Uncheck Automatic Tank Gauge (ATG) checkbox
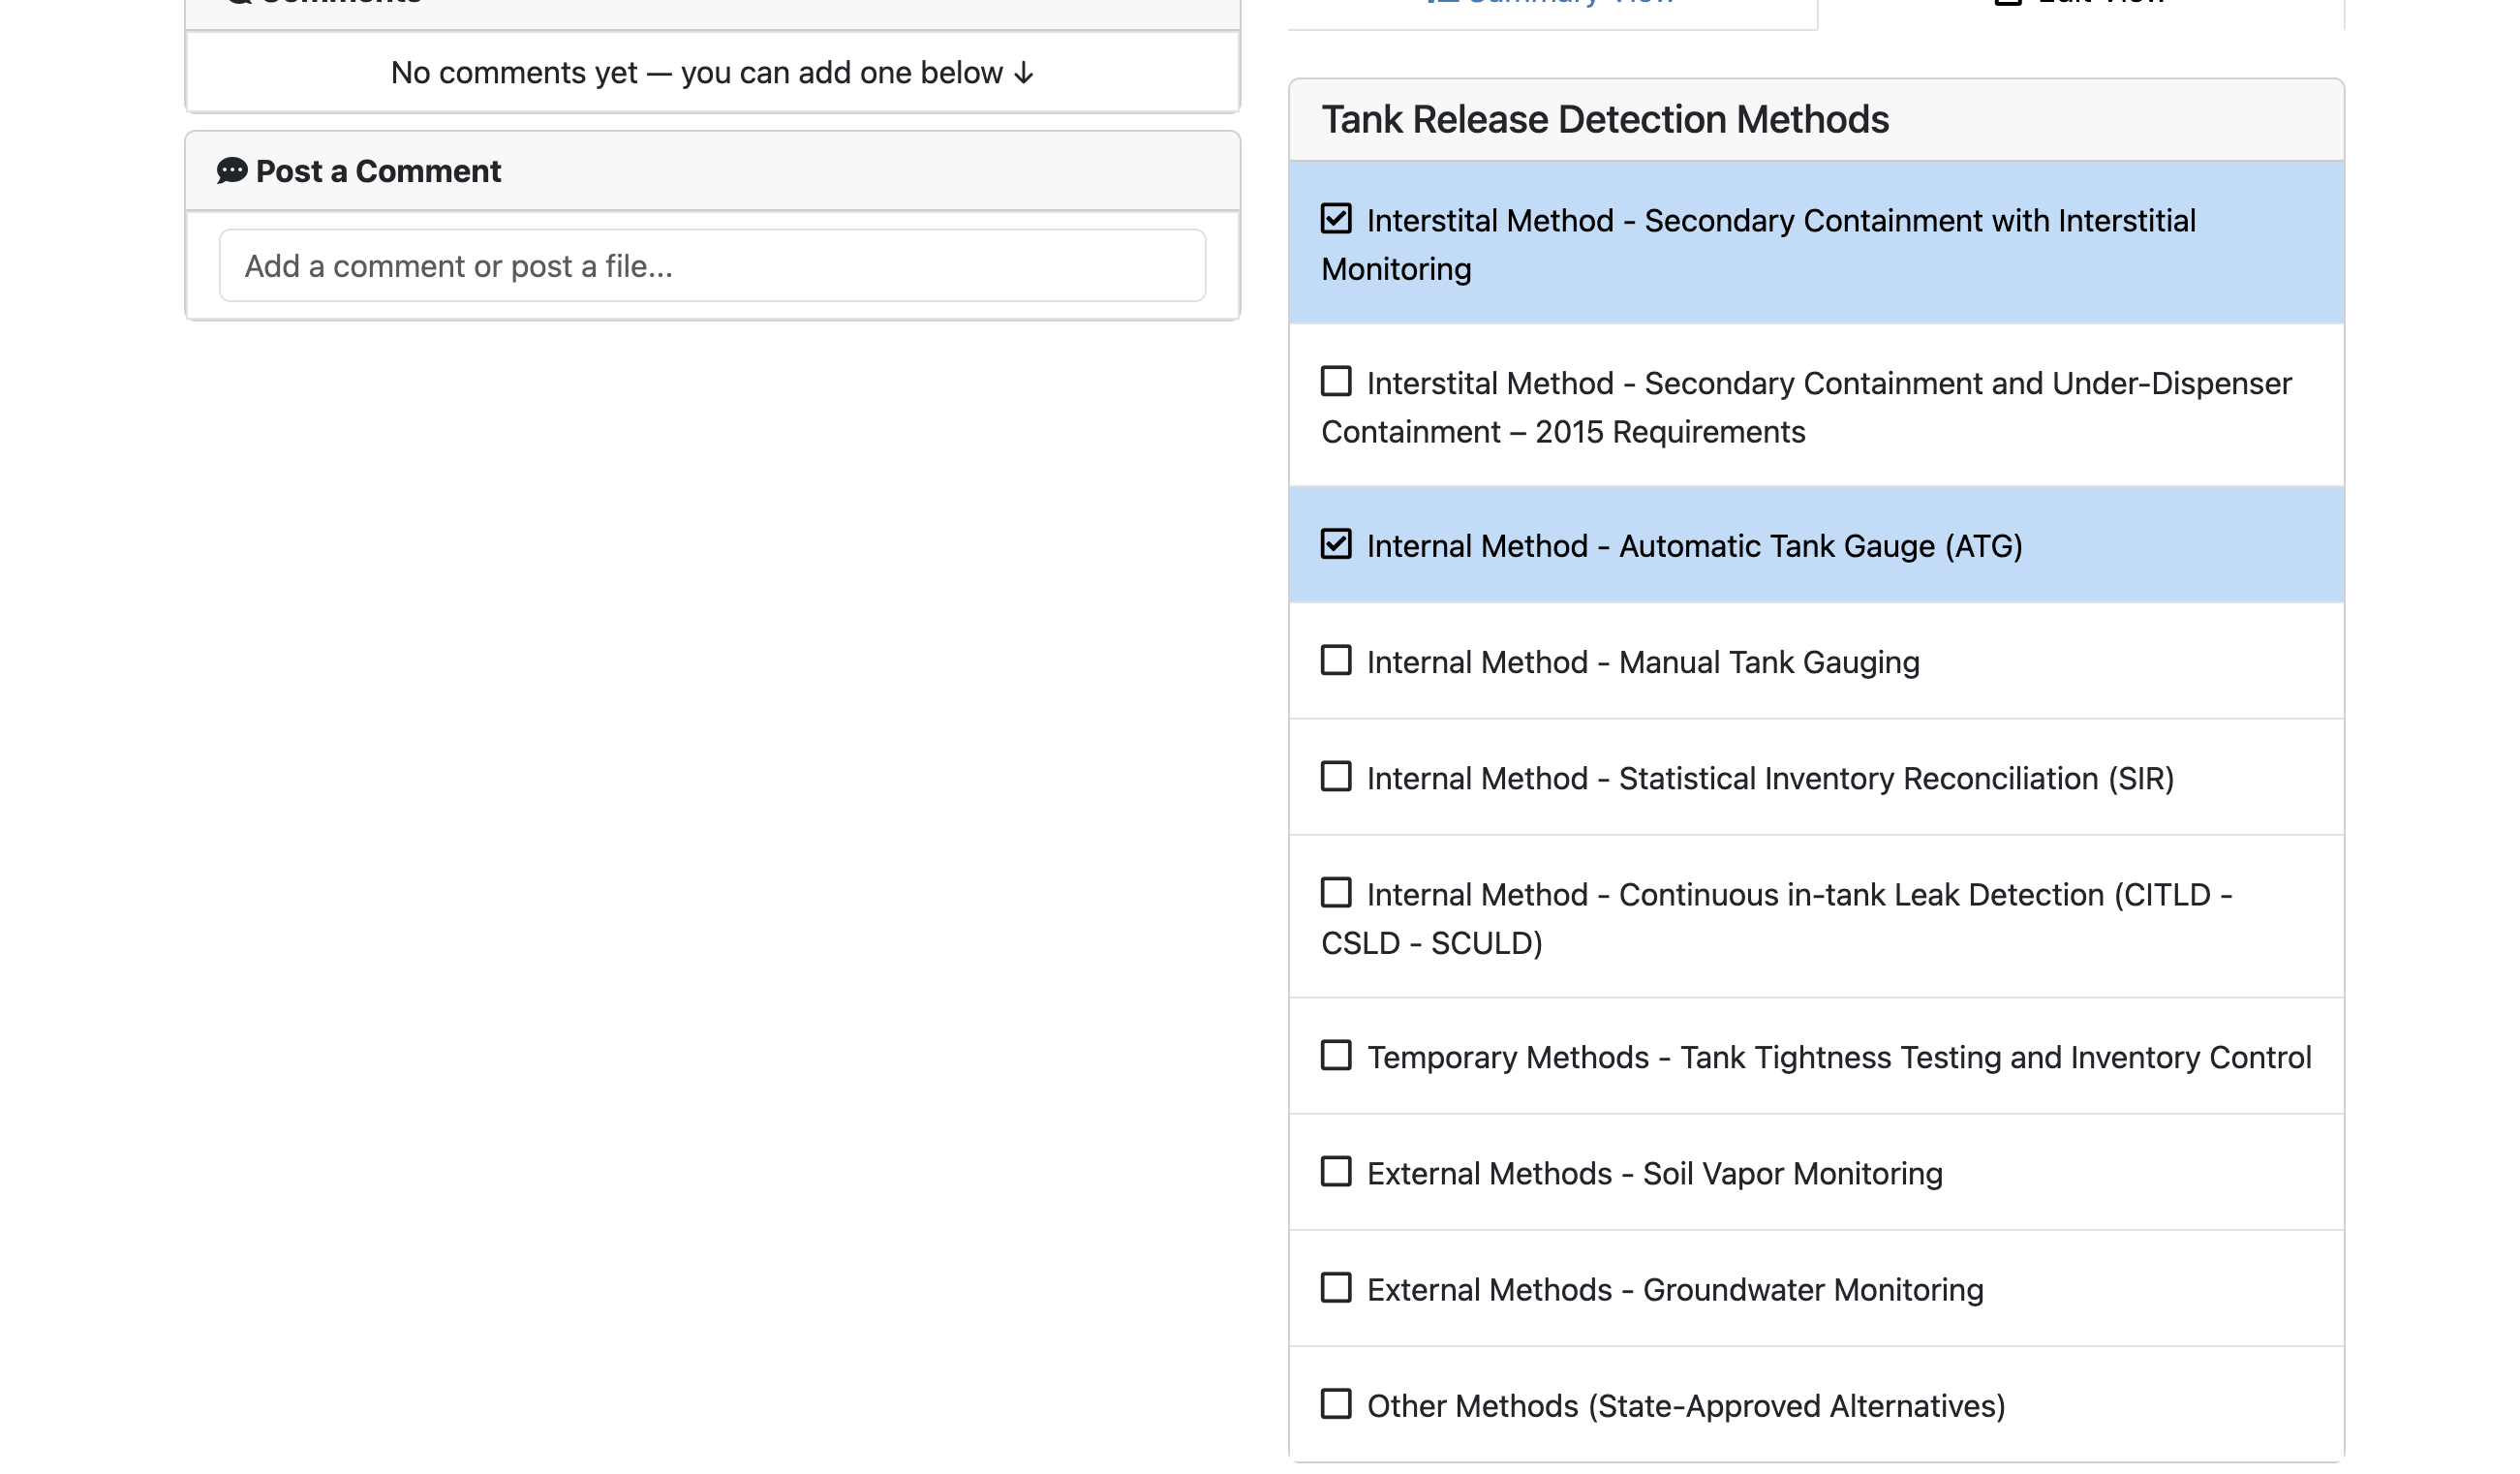Viewport: 2520px width, 1474px height. point(1336,545)
